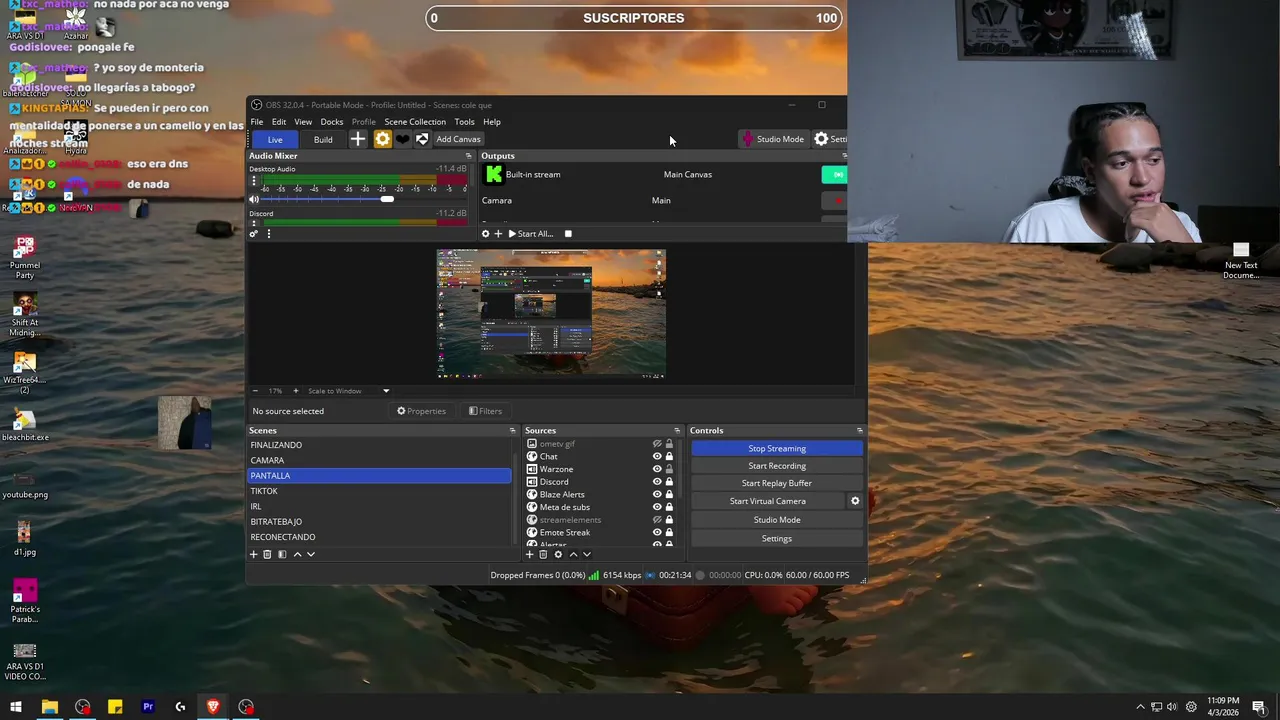Unlock the Emote Streak source lock
1280x720 pixels.
(669, 532)
